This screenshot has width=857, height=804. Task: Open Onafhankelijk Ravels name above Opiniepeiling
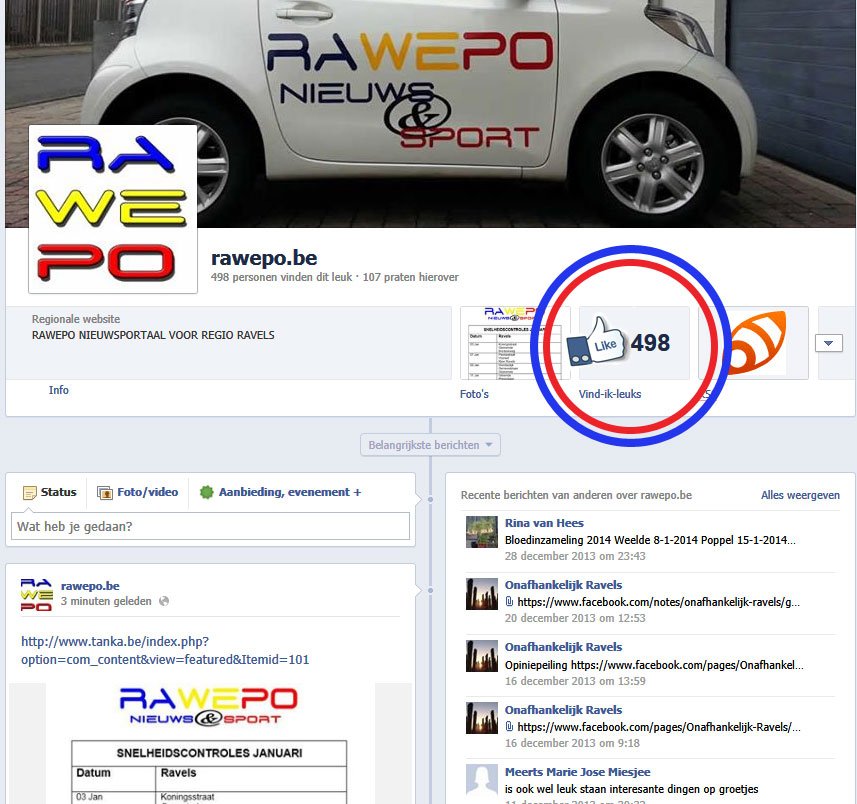563,647
